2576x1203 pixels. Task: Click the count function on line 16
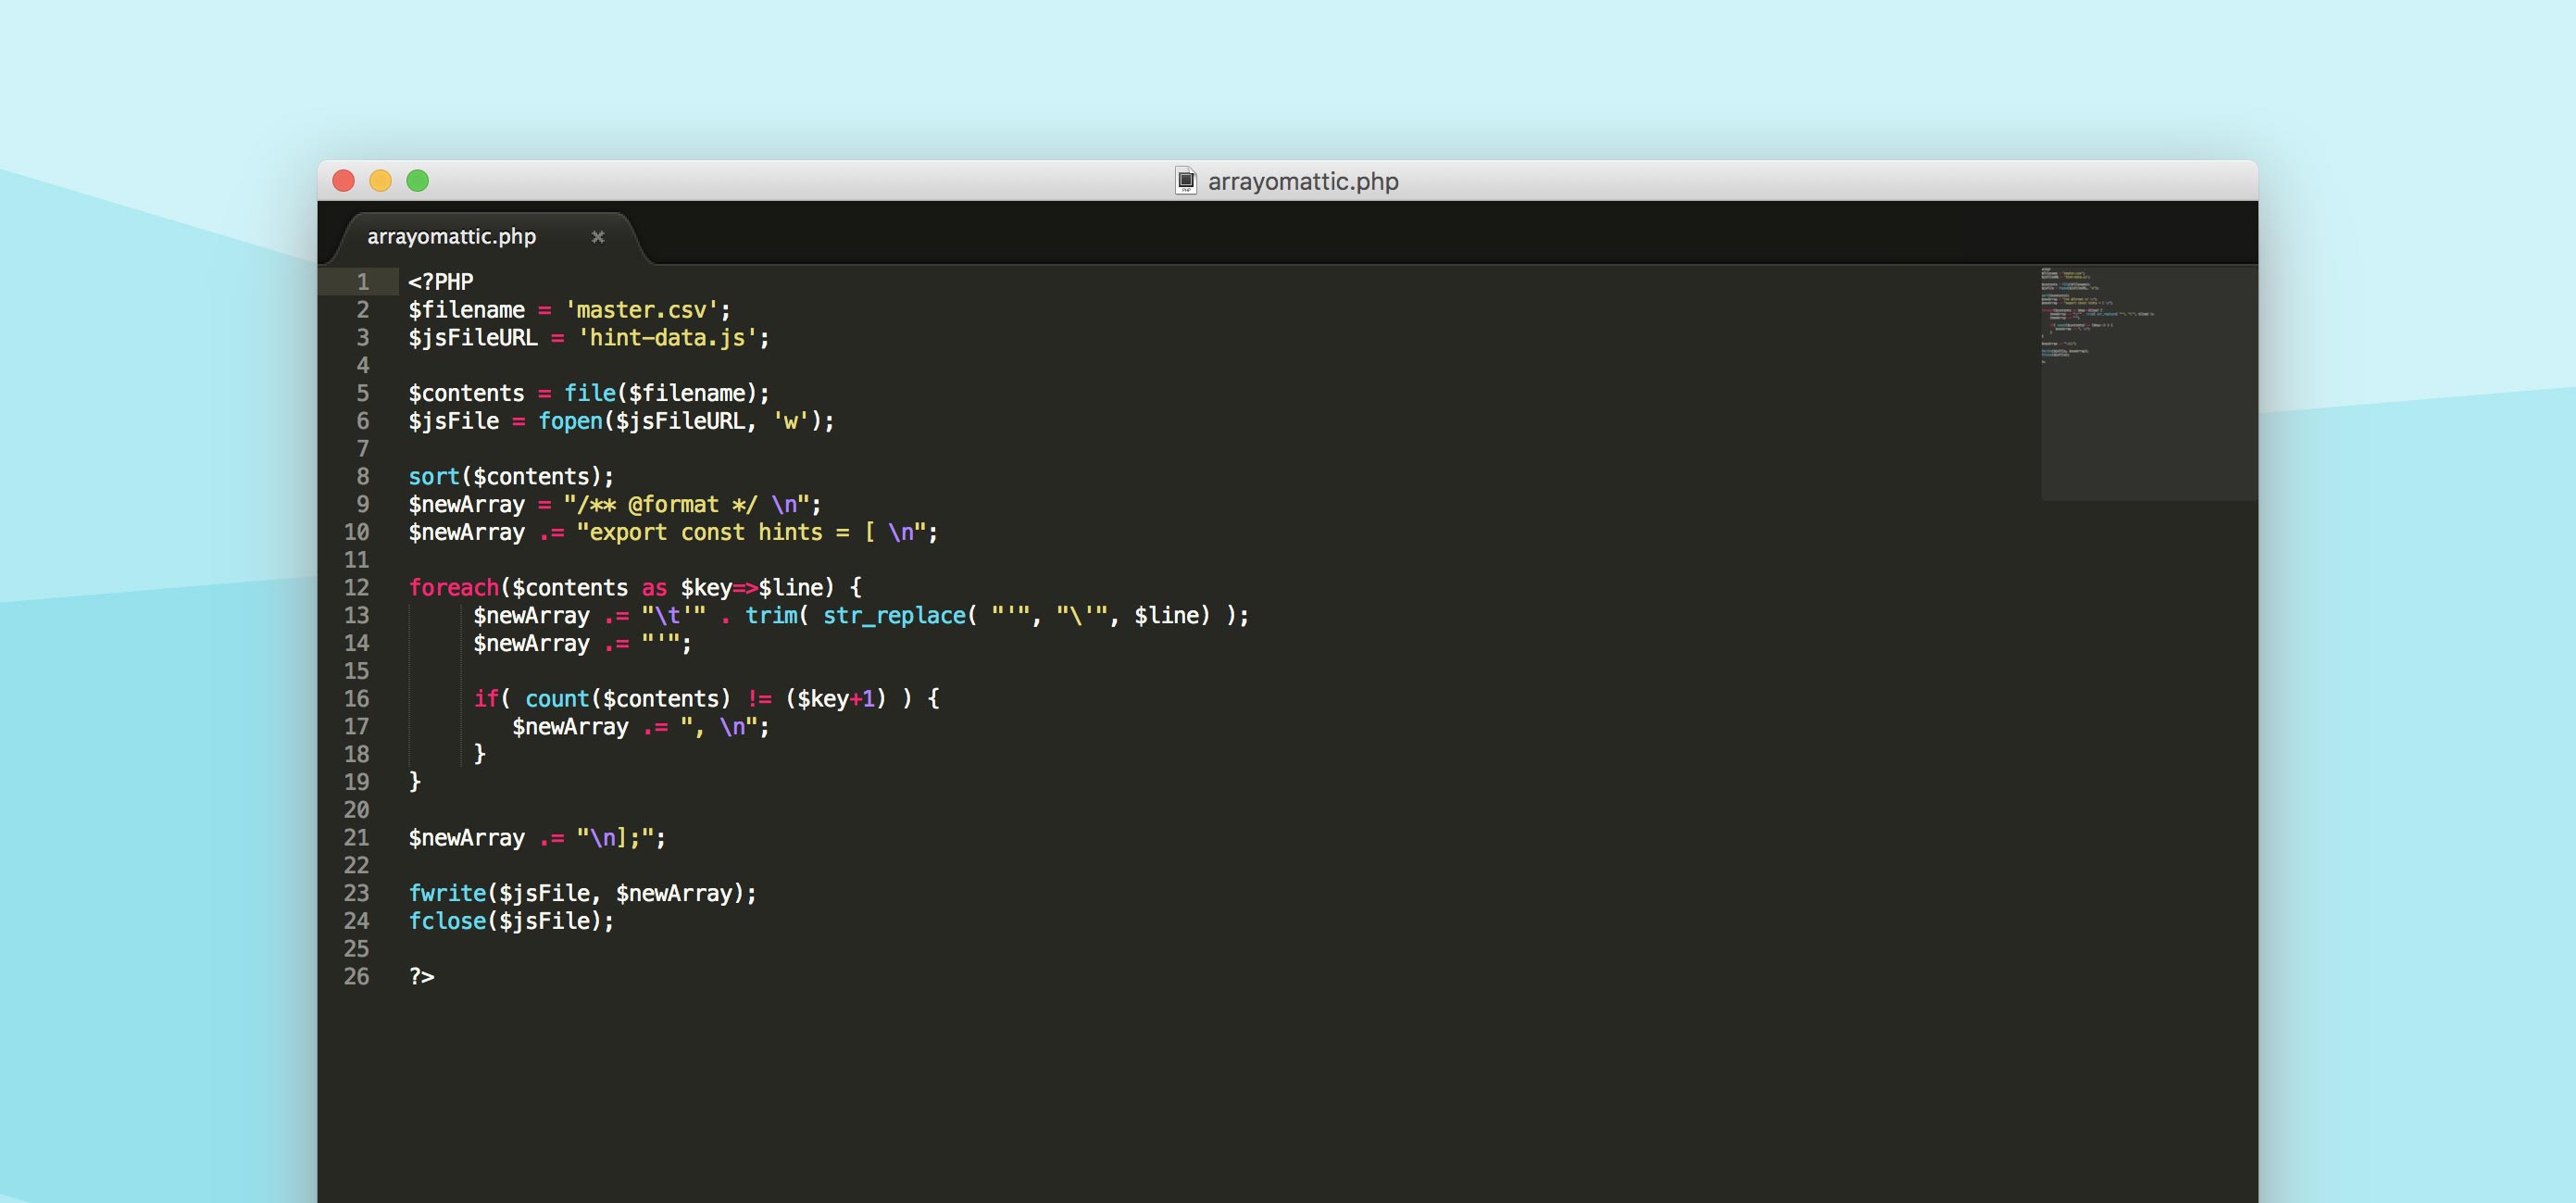click(558, 698)
